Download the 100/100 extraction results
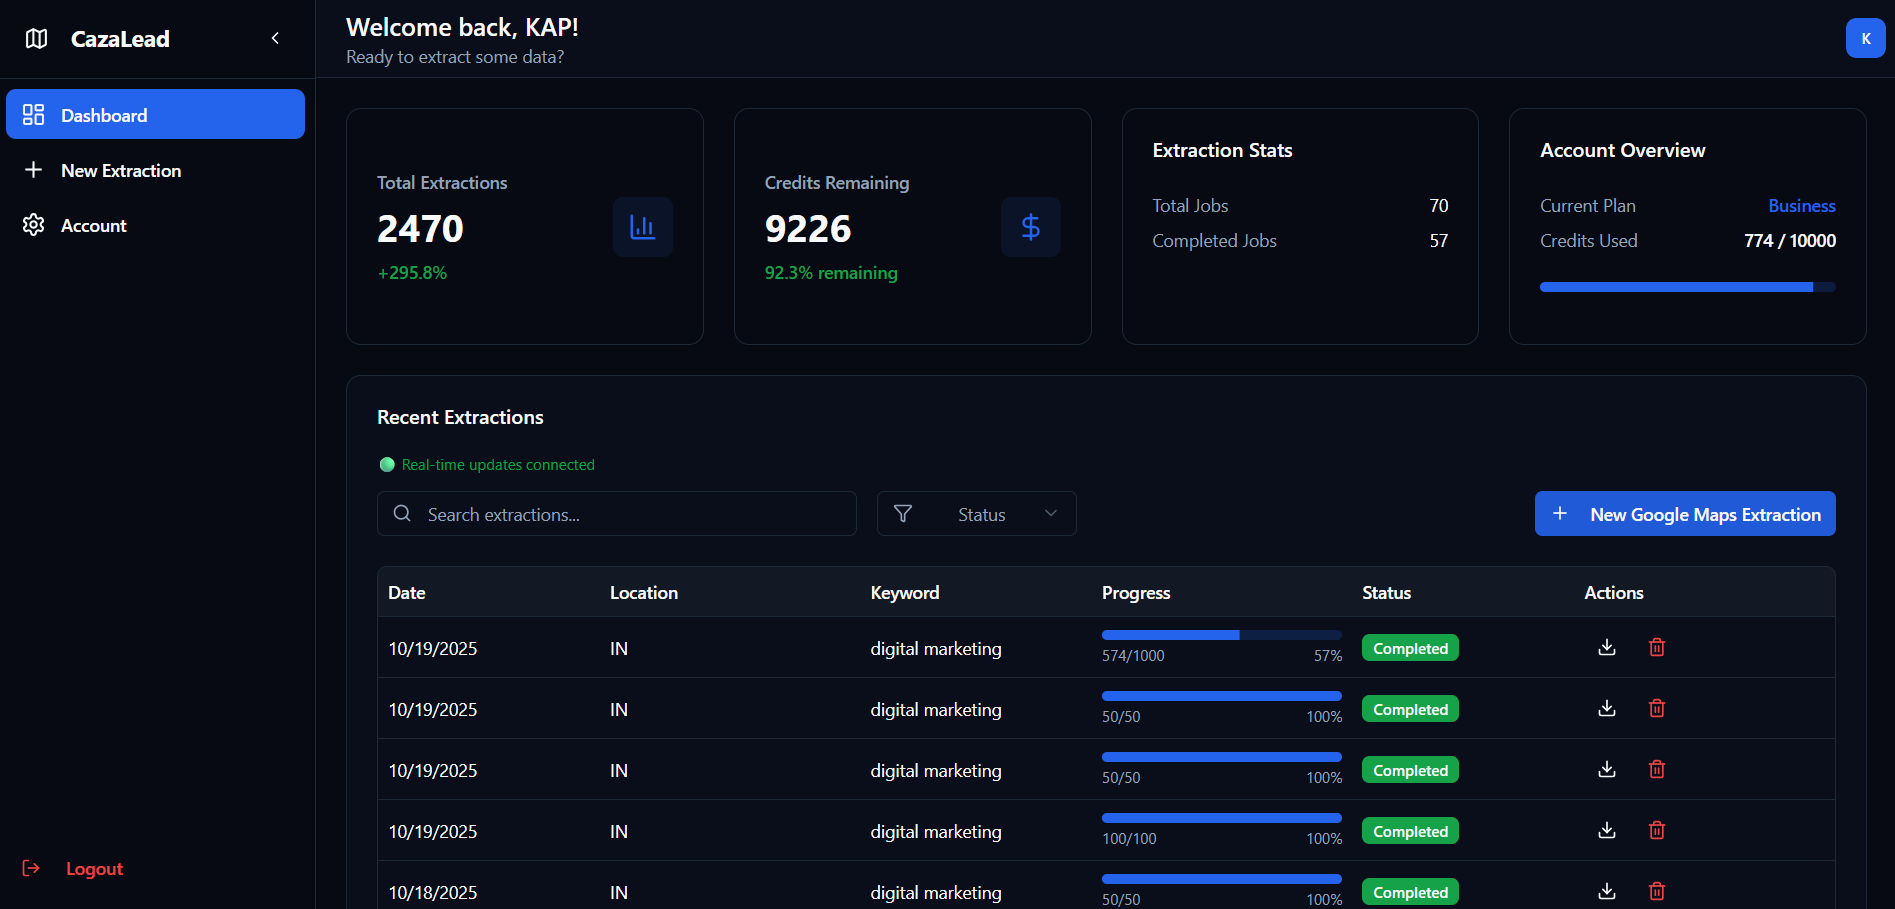1895x909 pixels. click(1606, 830)
